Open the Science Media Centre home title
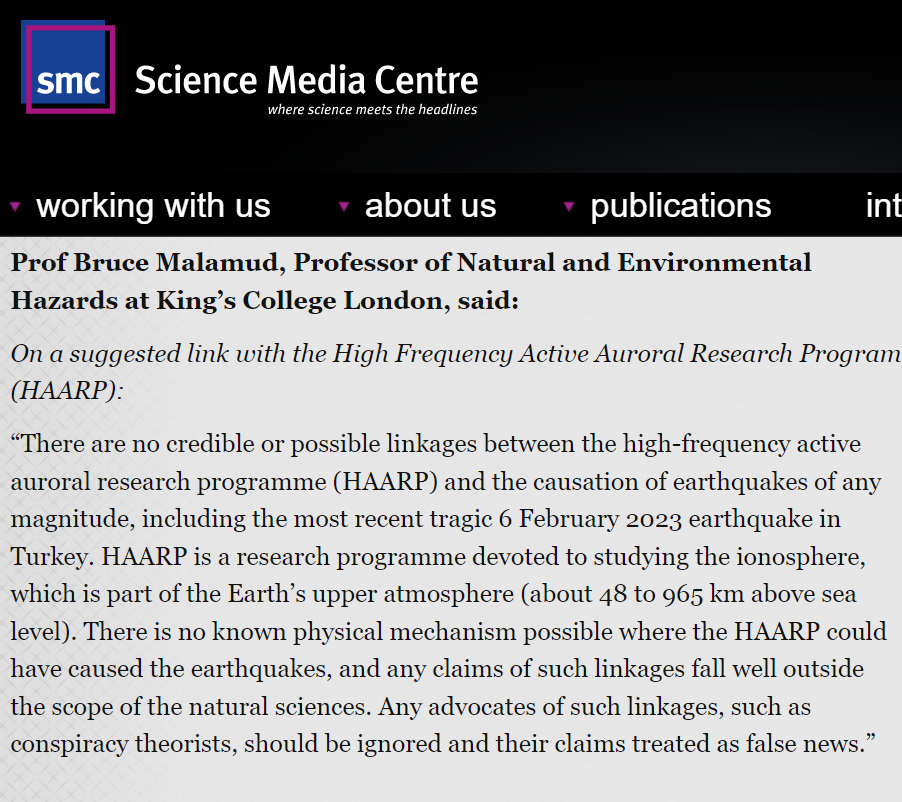Image resolution: width=902 pixels, height=802 pixels. coord(306,80)
